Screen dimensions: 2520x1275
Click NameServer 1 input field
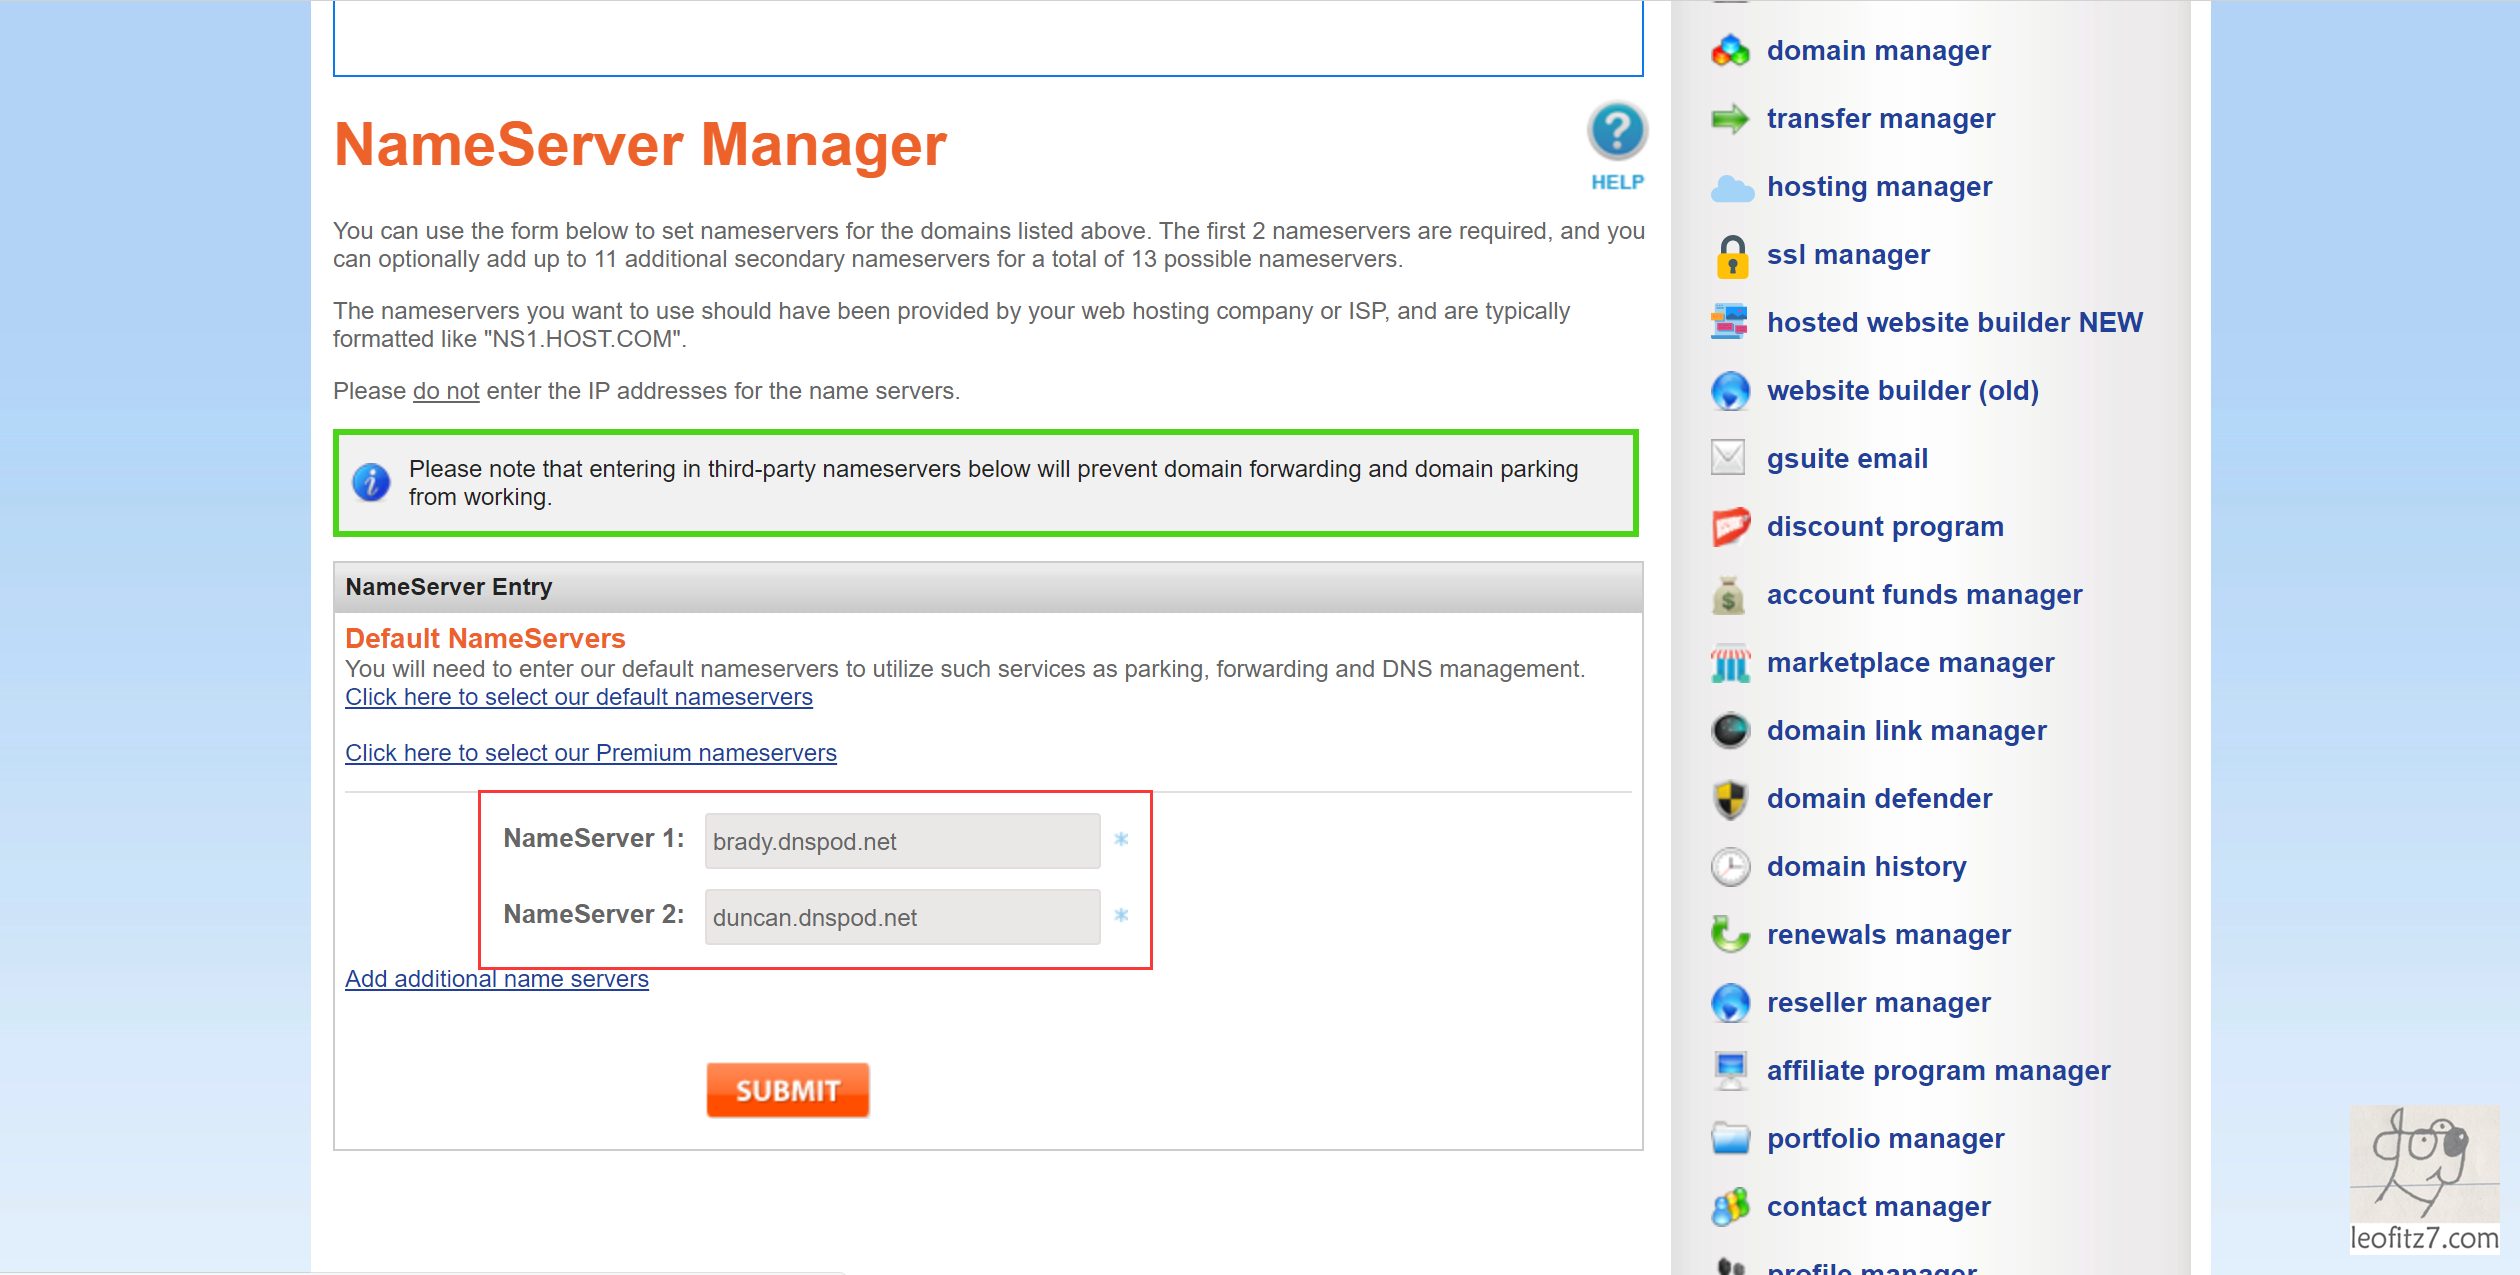[902, 842]
